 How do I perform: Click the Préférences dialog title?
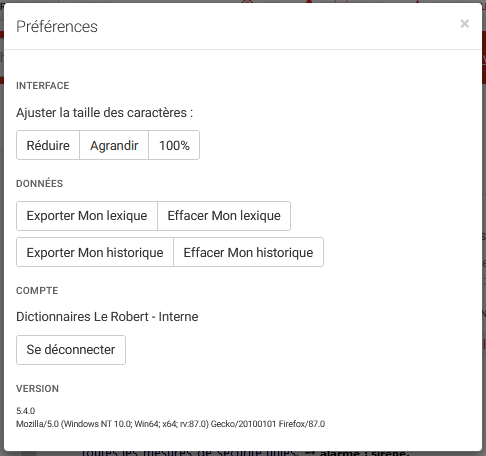click(57, 27)
